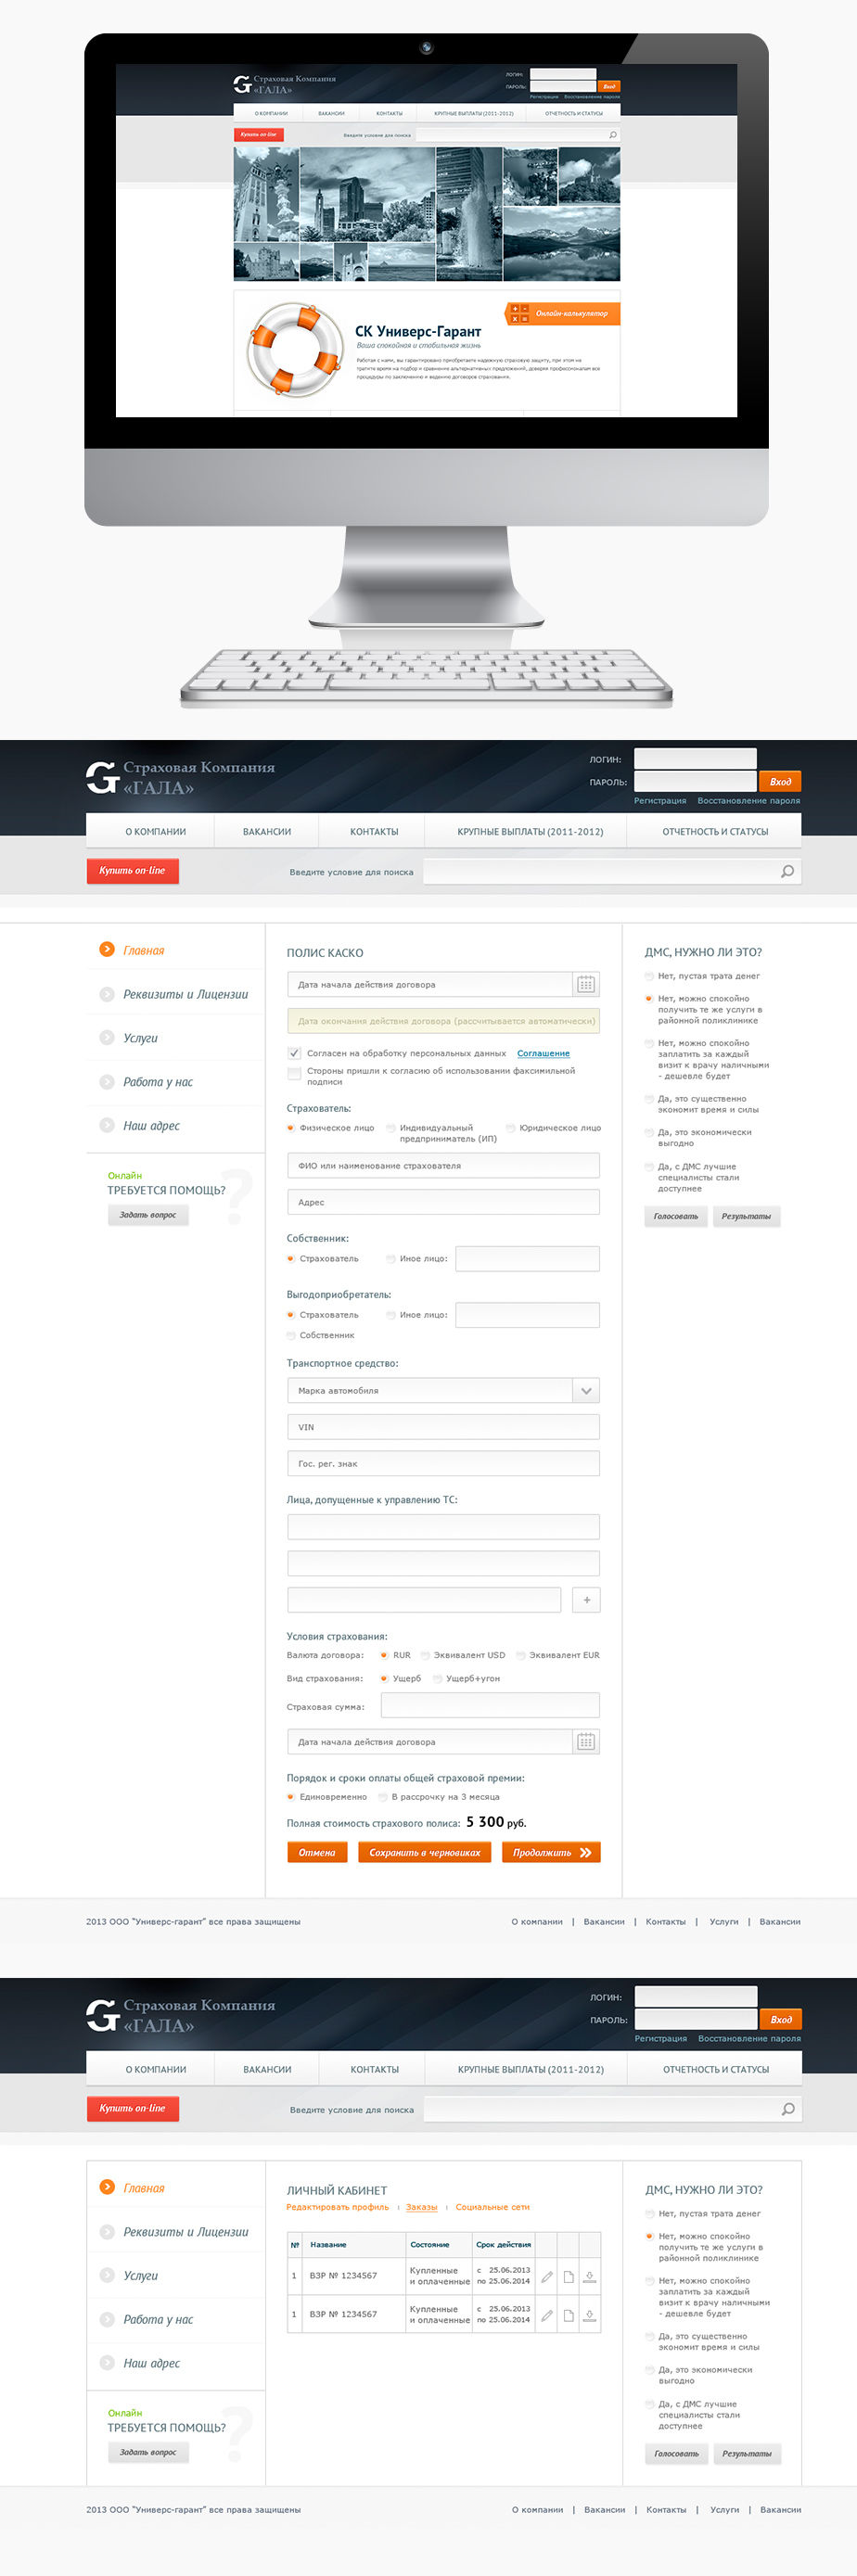Check facsimile signature agreement box
The height and width of the screenshot is (2576, 857).
coord(294,1073)
